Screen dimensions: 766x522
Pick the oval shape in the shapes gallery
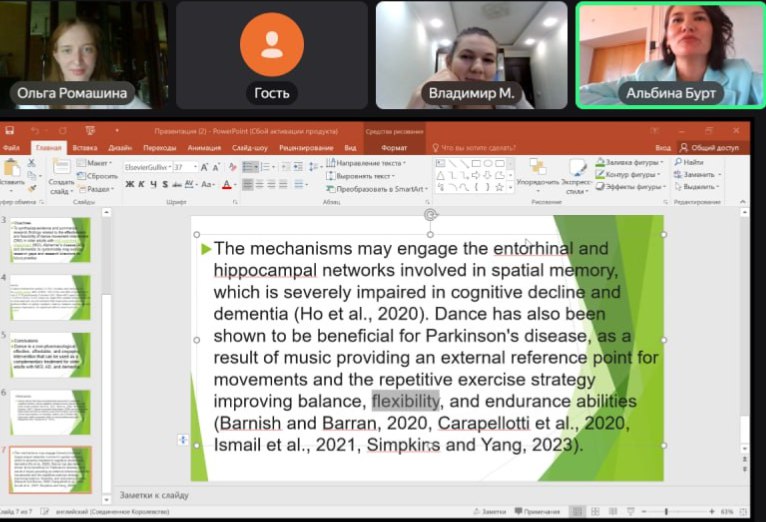click(x=488, y=164)
